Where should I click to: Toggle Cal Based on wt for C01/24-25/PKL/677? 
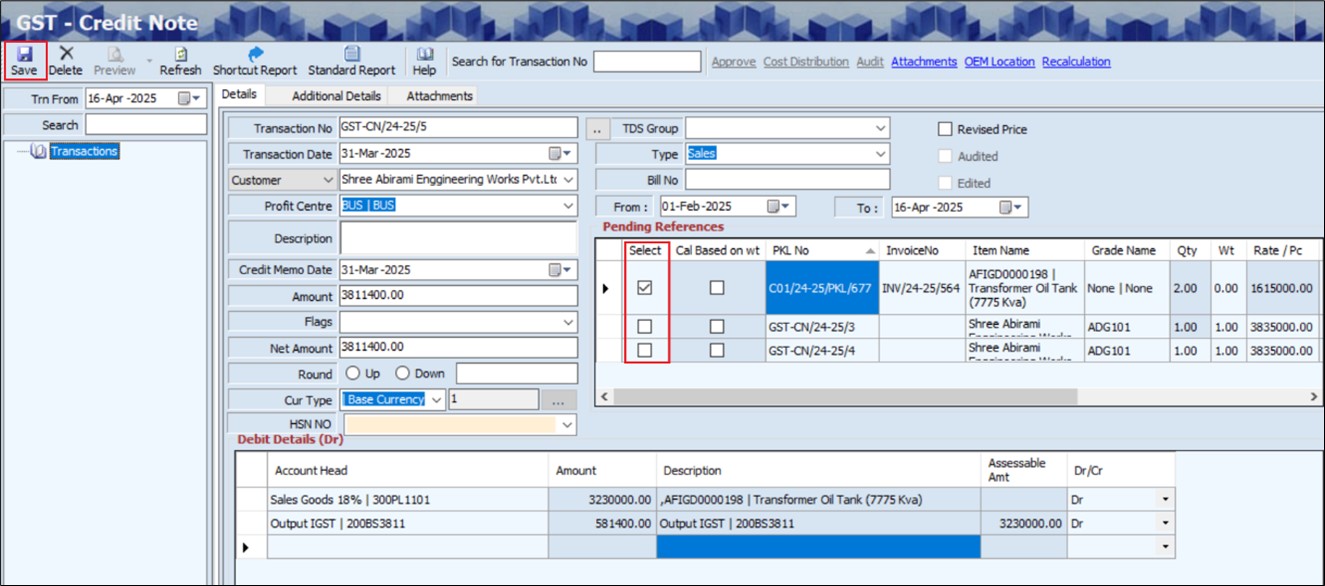(x=717, y=288)
